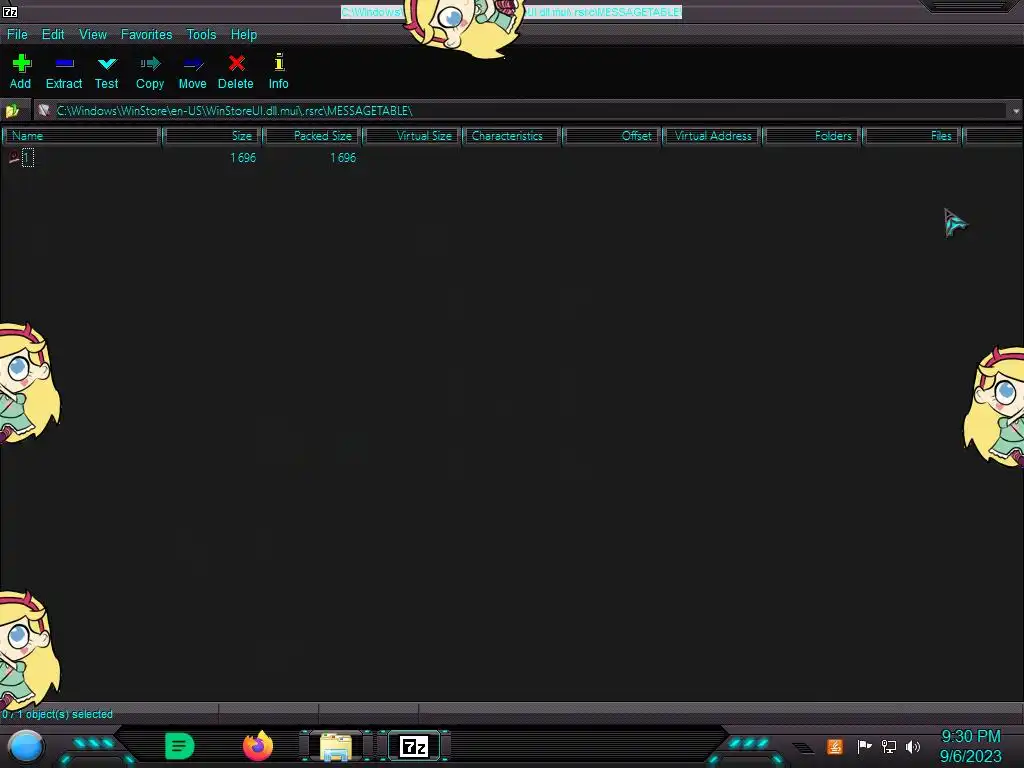Sort by the Size column header
Screen dimensions: 1024x768
(212, 136)
